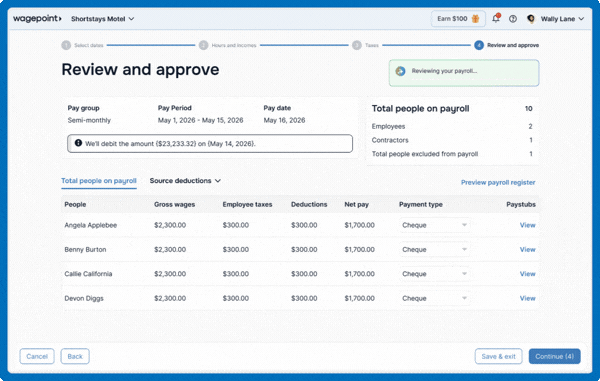The height and width of the screenshot is (381, 600).
Task: Click the Earn $100 button
Action: click(x=458, y=19)
